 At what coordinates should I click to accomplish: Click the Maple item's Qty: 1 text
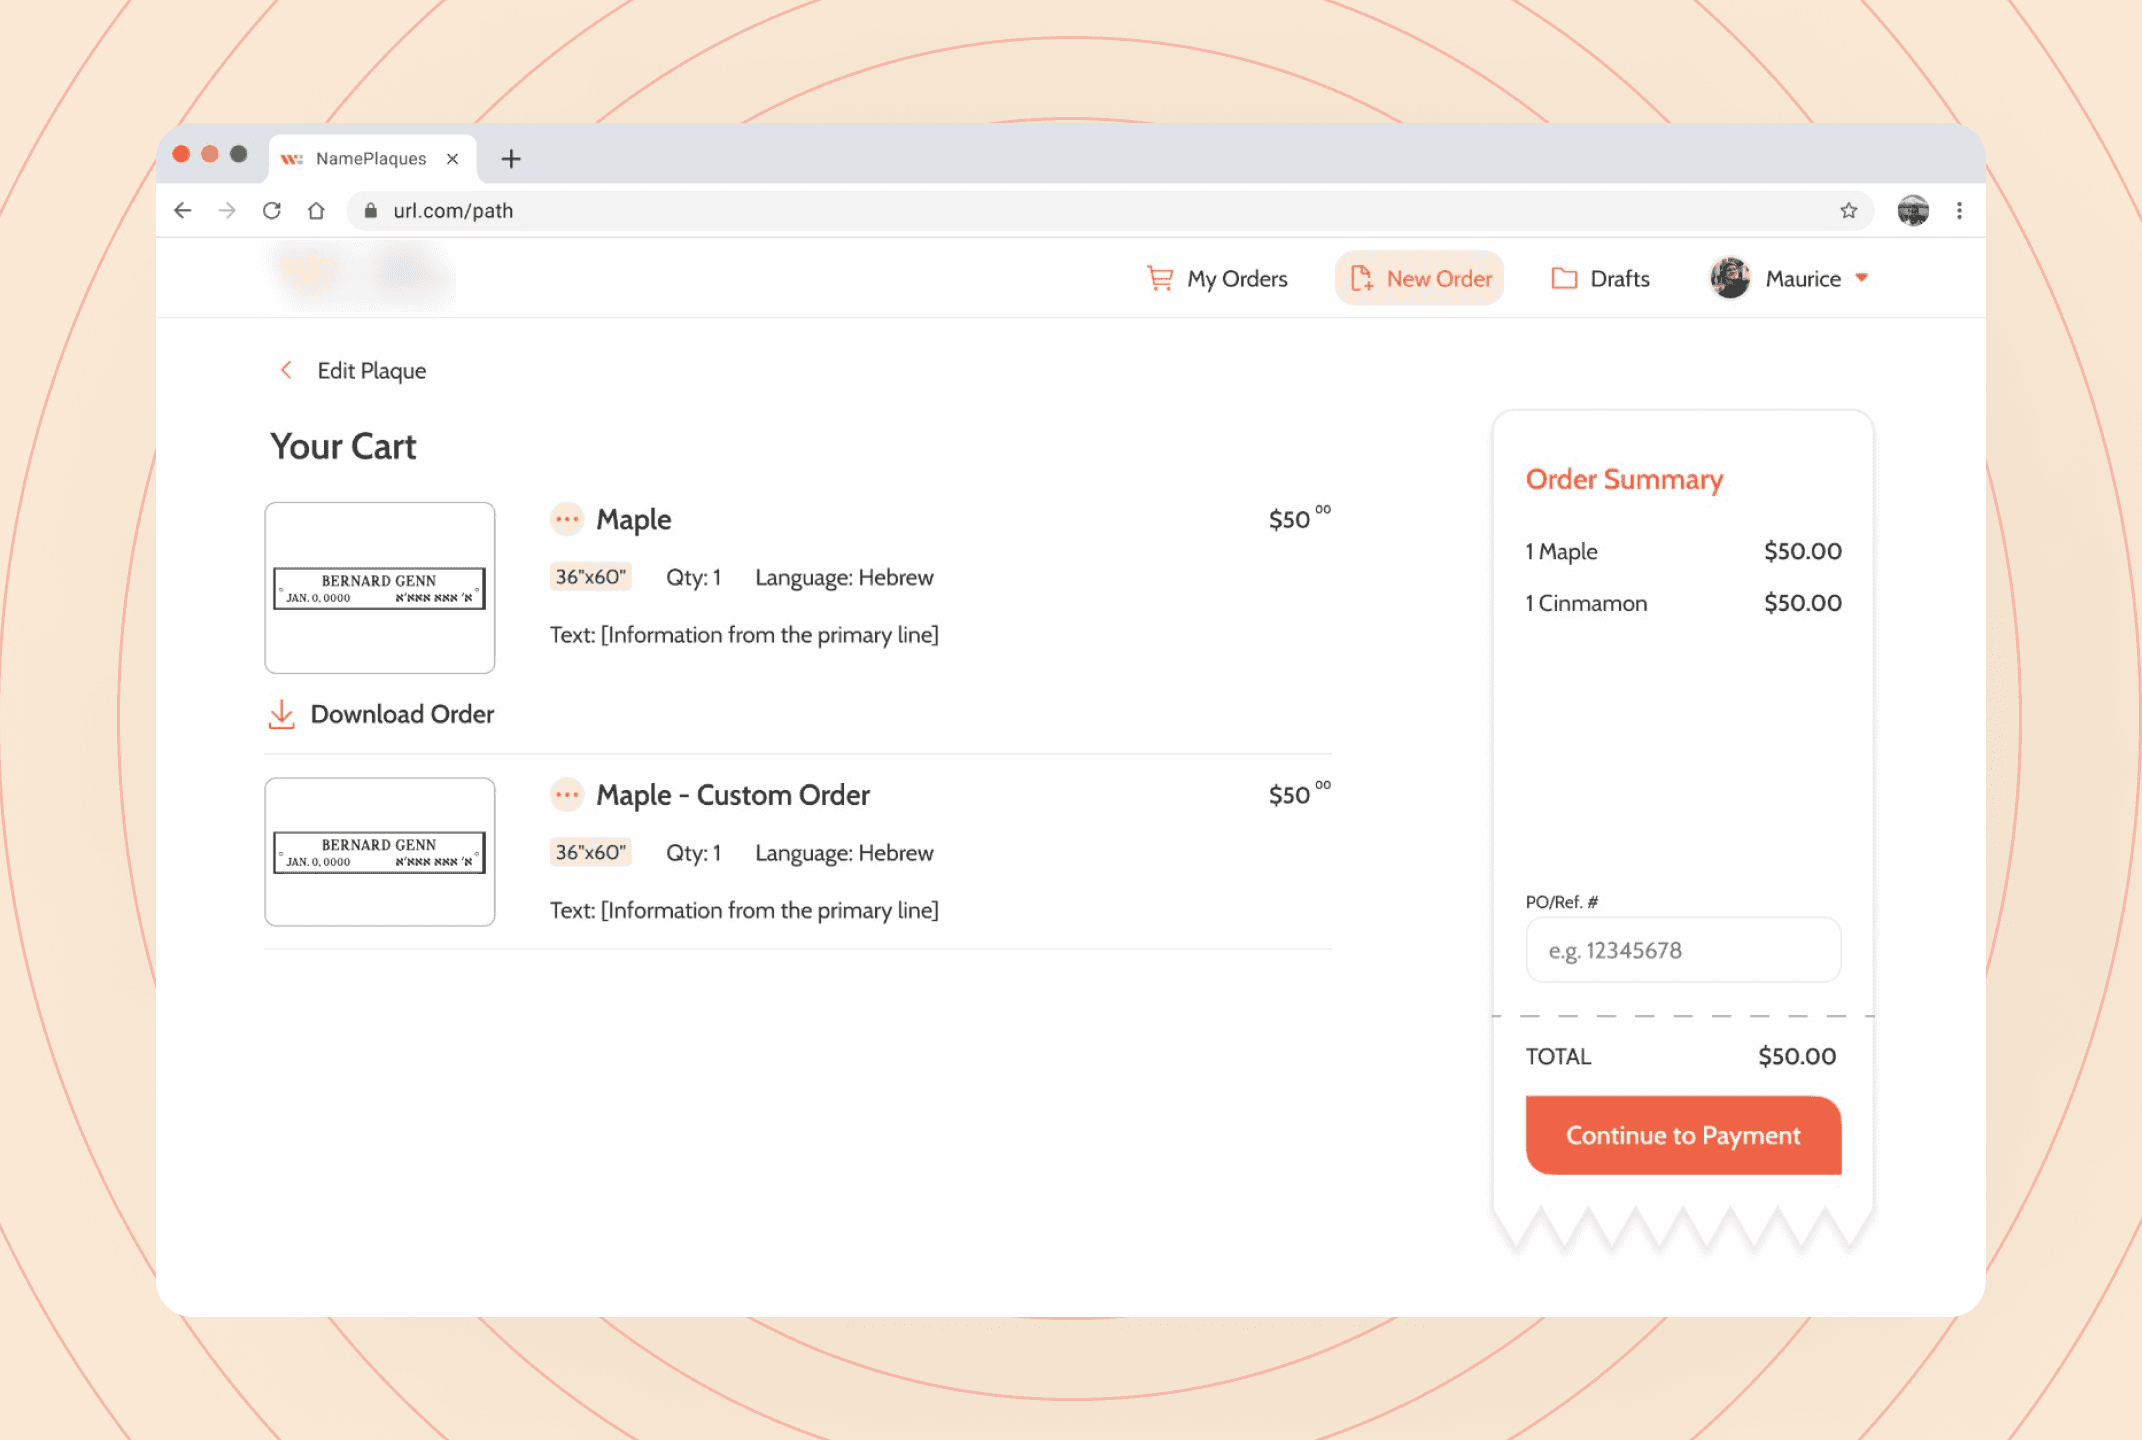pyautogui.click(x=693, y=578)
